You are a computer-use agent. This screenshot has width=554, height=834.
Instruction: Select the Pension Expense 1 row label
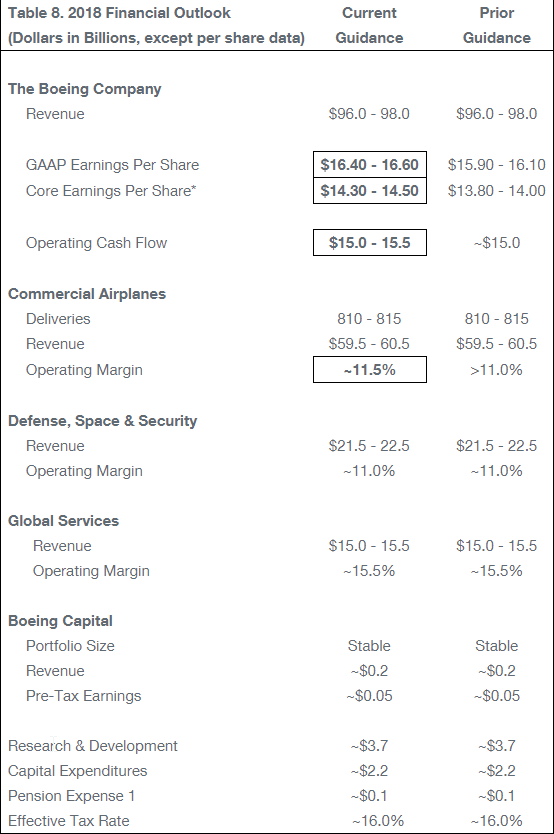click(71, 796)
